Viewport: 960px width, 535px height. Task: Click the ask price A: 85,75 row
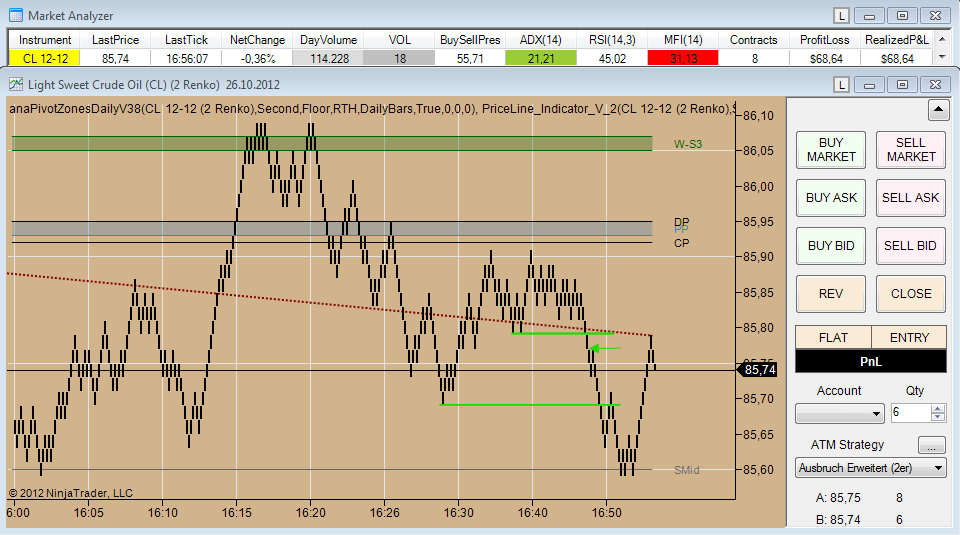[859, 498]
